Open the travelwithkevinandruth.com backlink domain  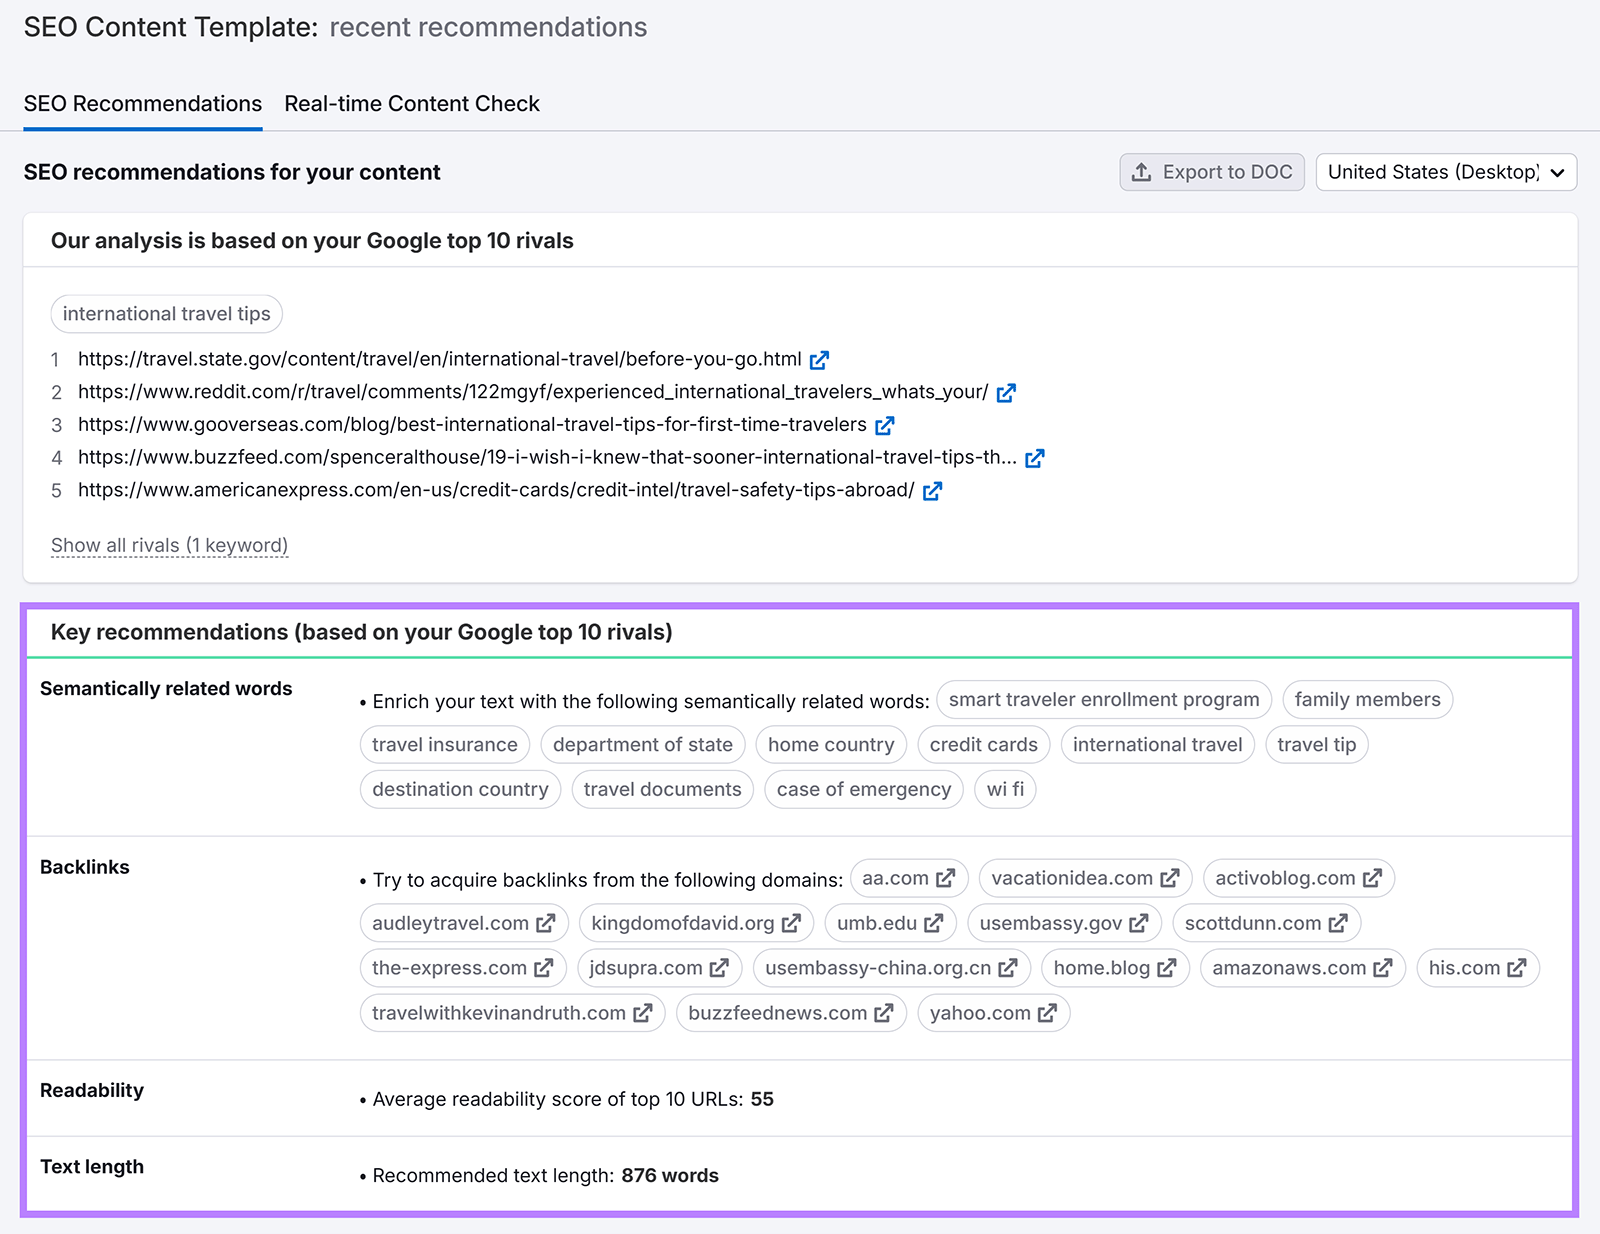(498, 1013)
